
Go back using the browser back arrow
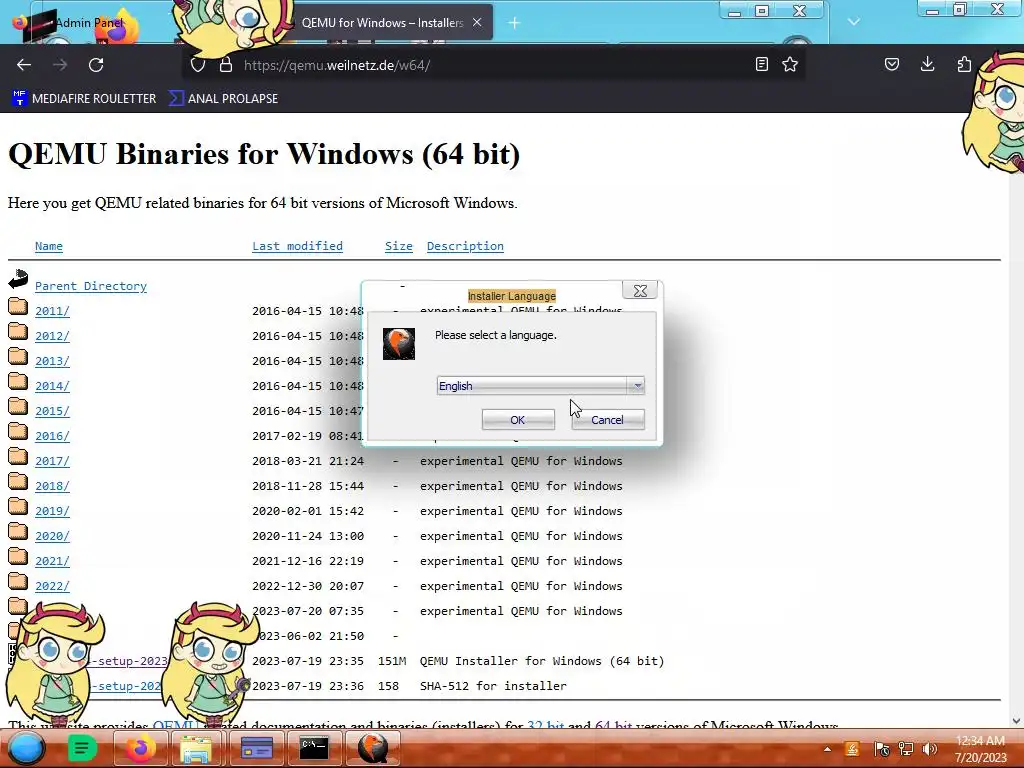coord(24,65)
